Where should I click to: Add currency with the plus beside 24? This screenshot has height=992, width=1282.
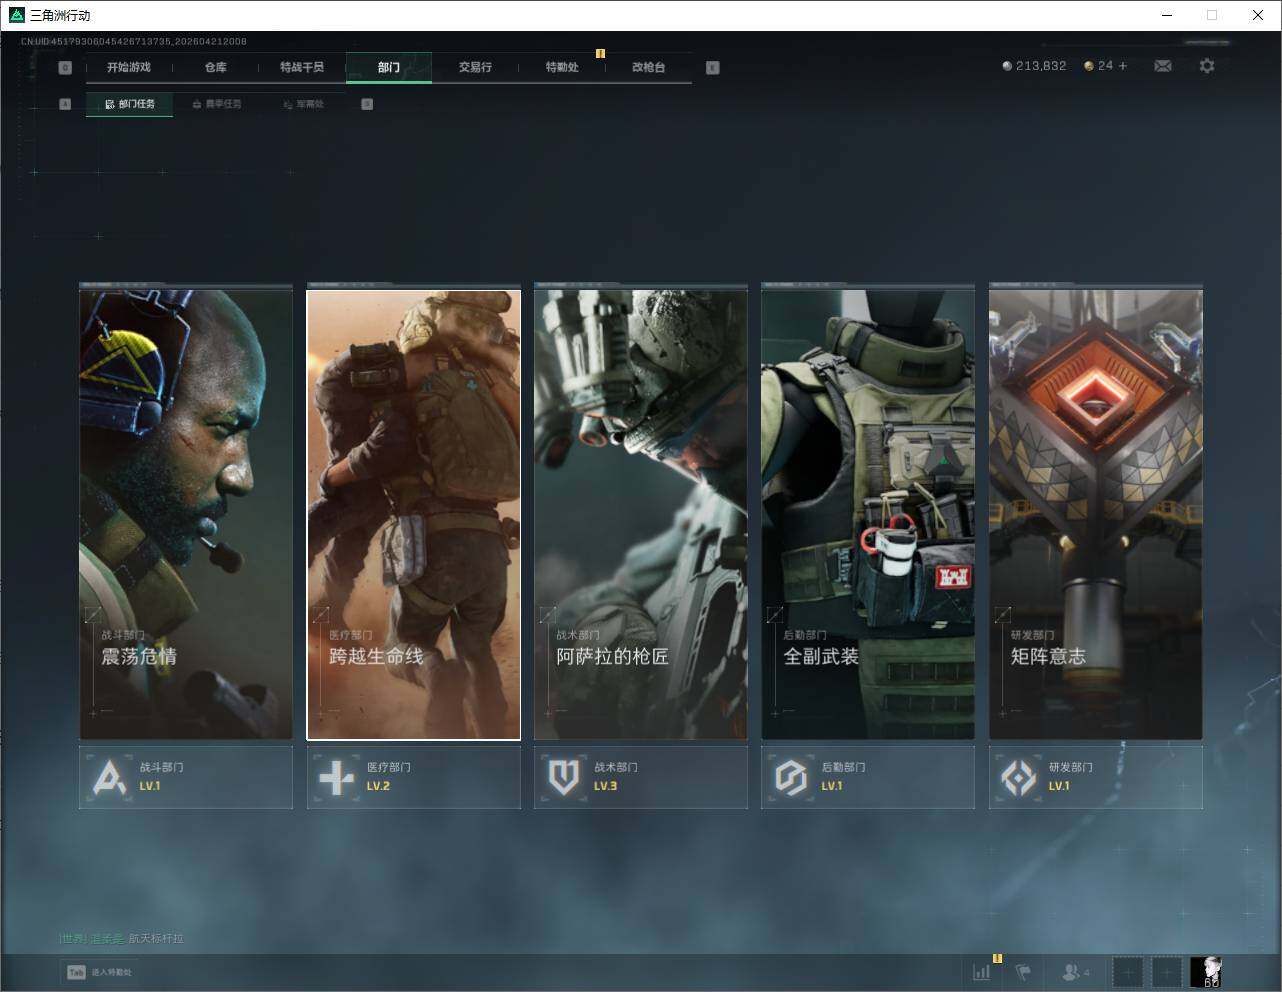click(1123, 66)
